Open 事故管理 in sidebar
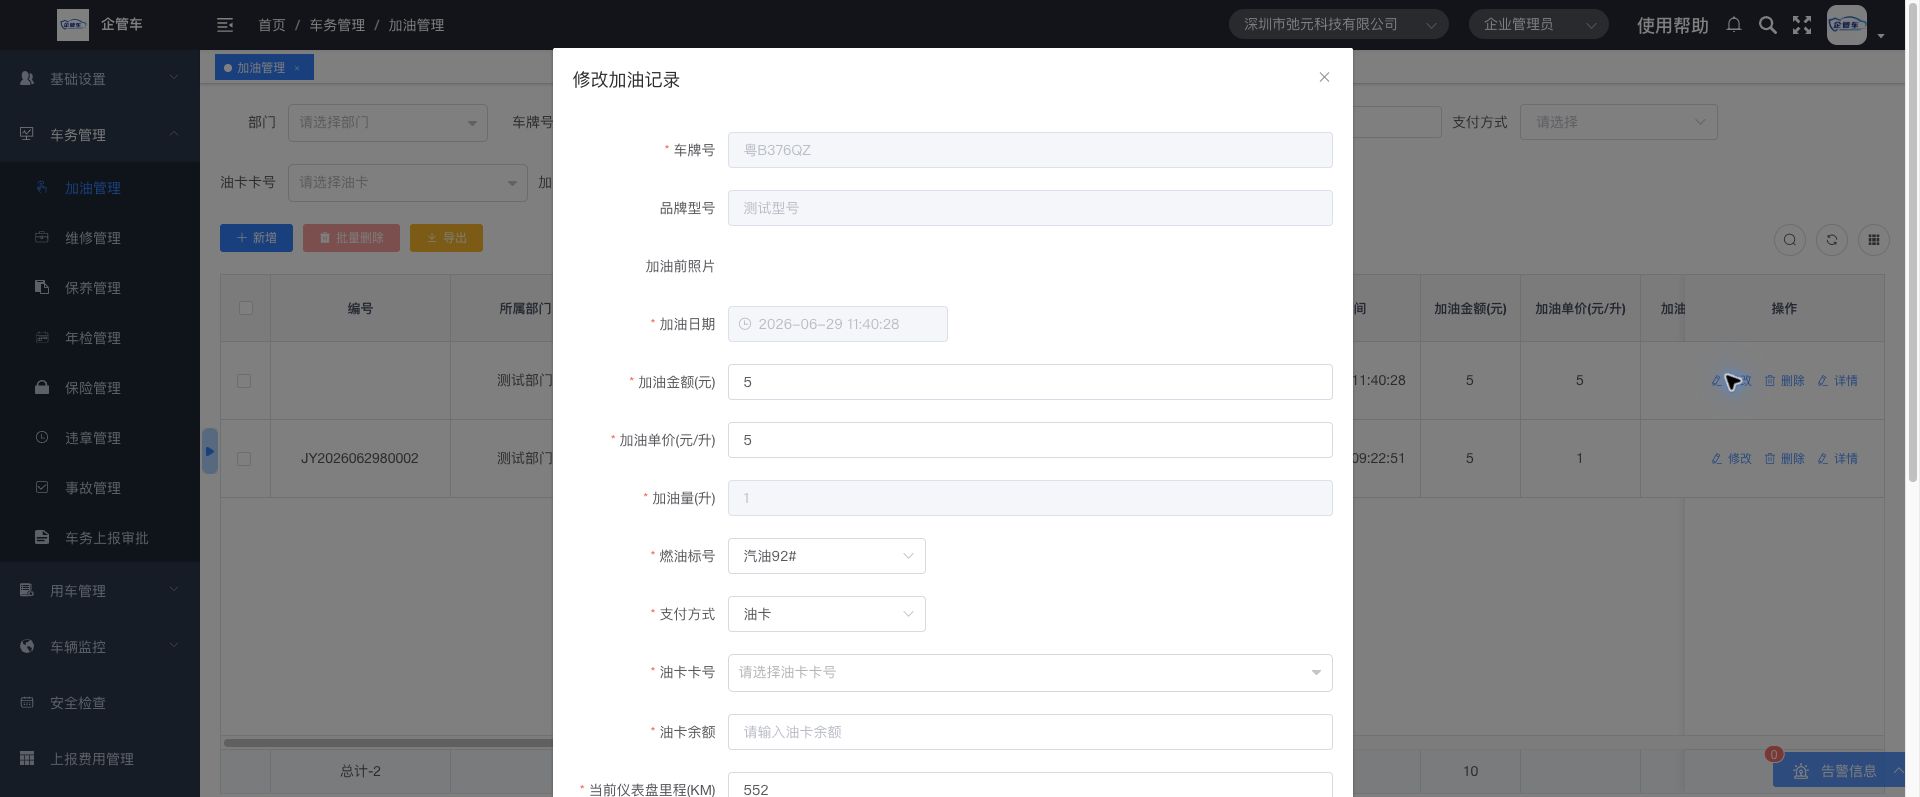This screenshot has height=797, width=1920. coord(100,488)
